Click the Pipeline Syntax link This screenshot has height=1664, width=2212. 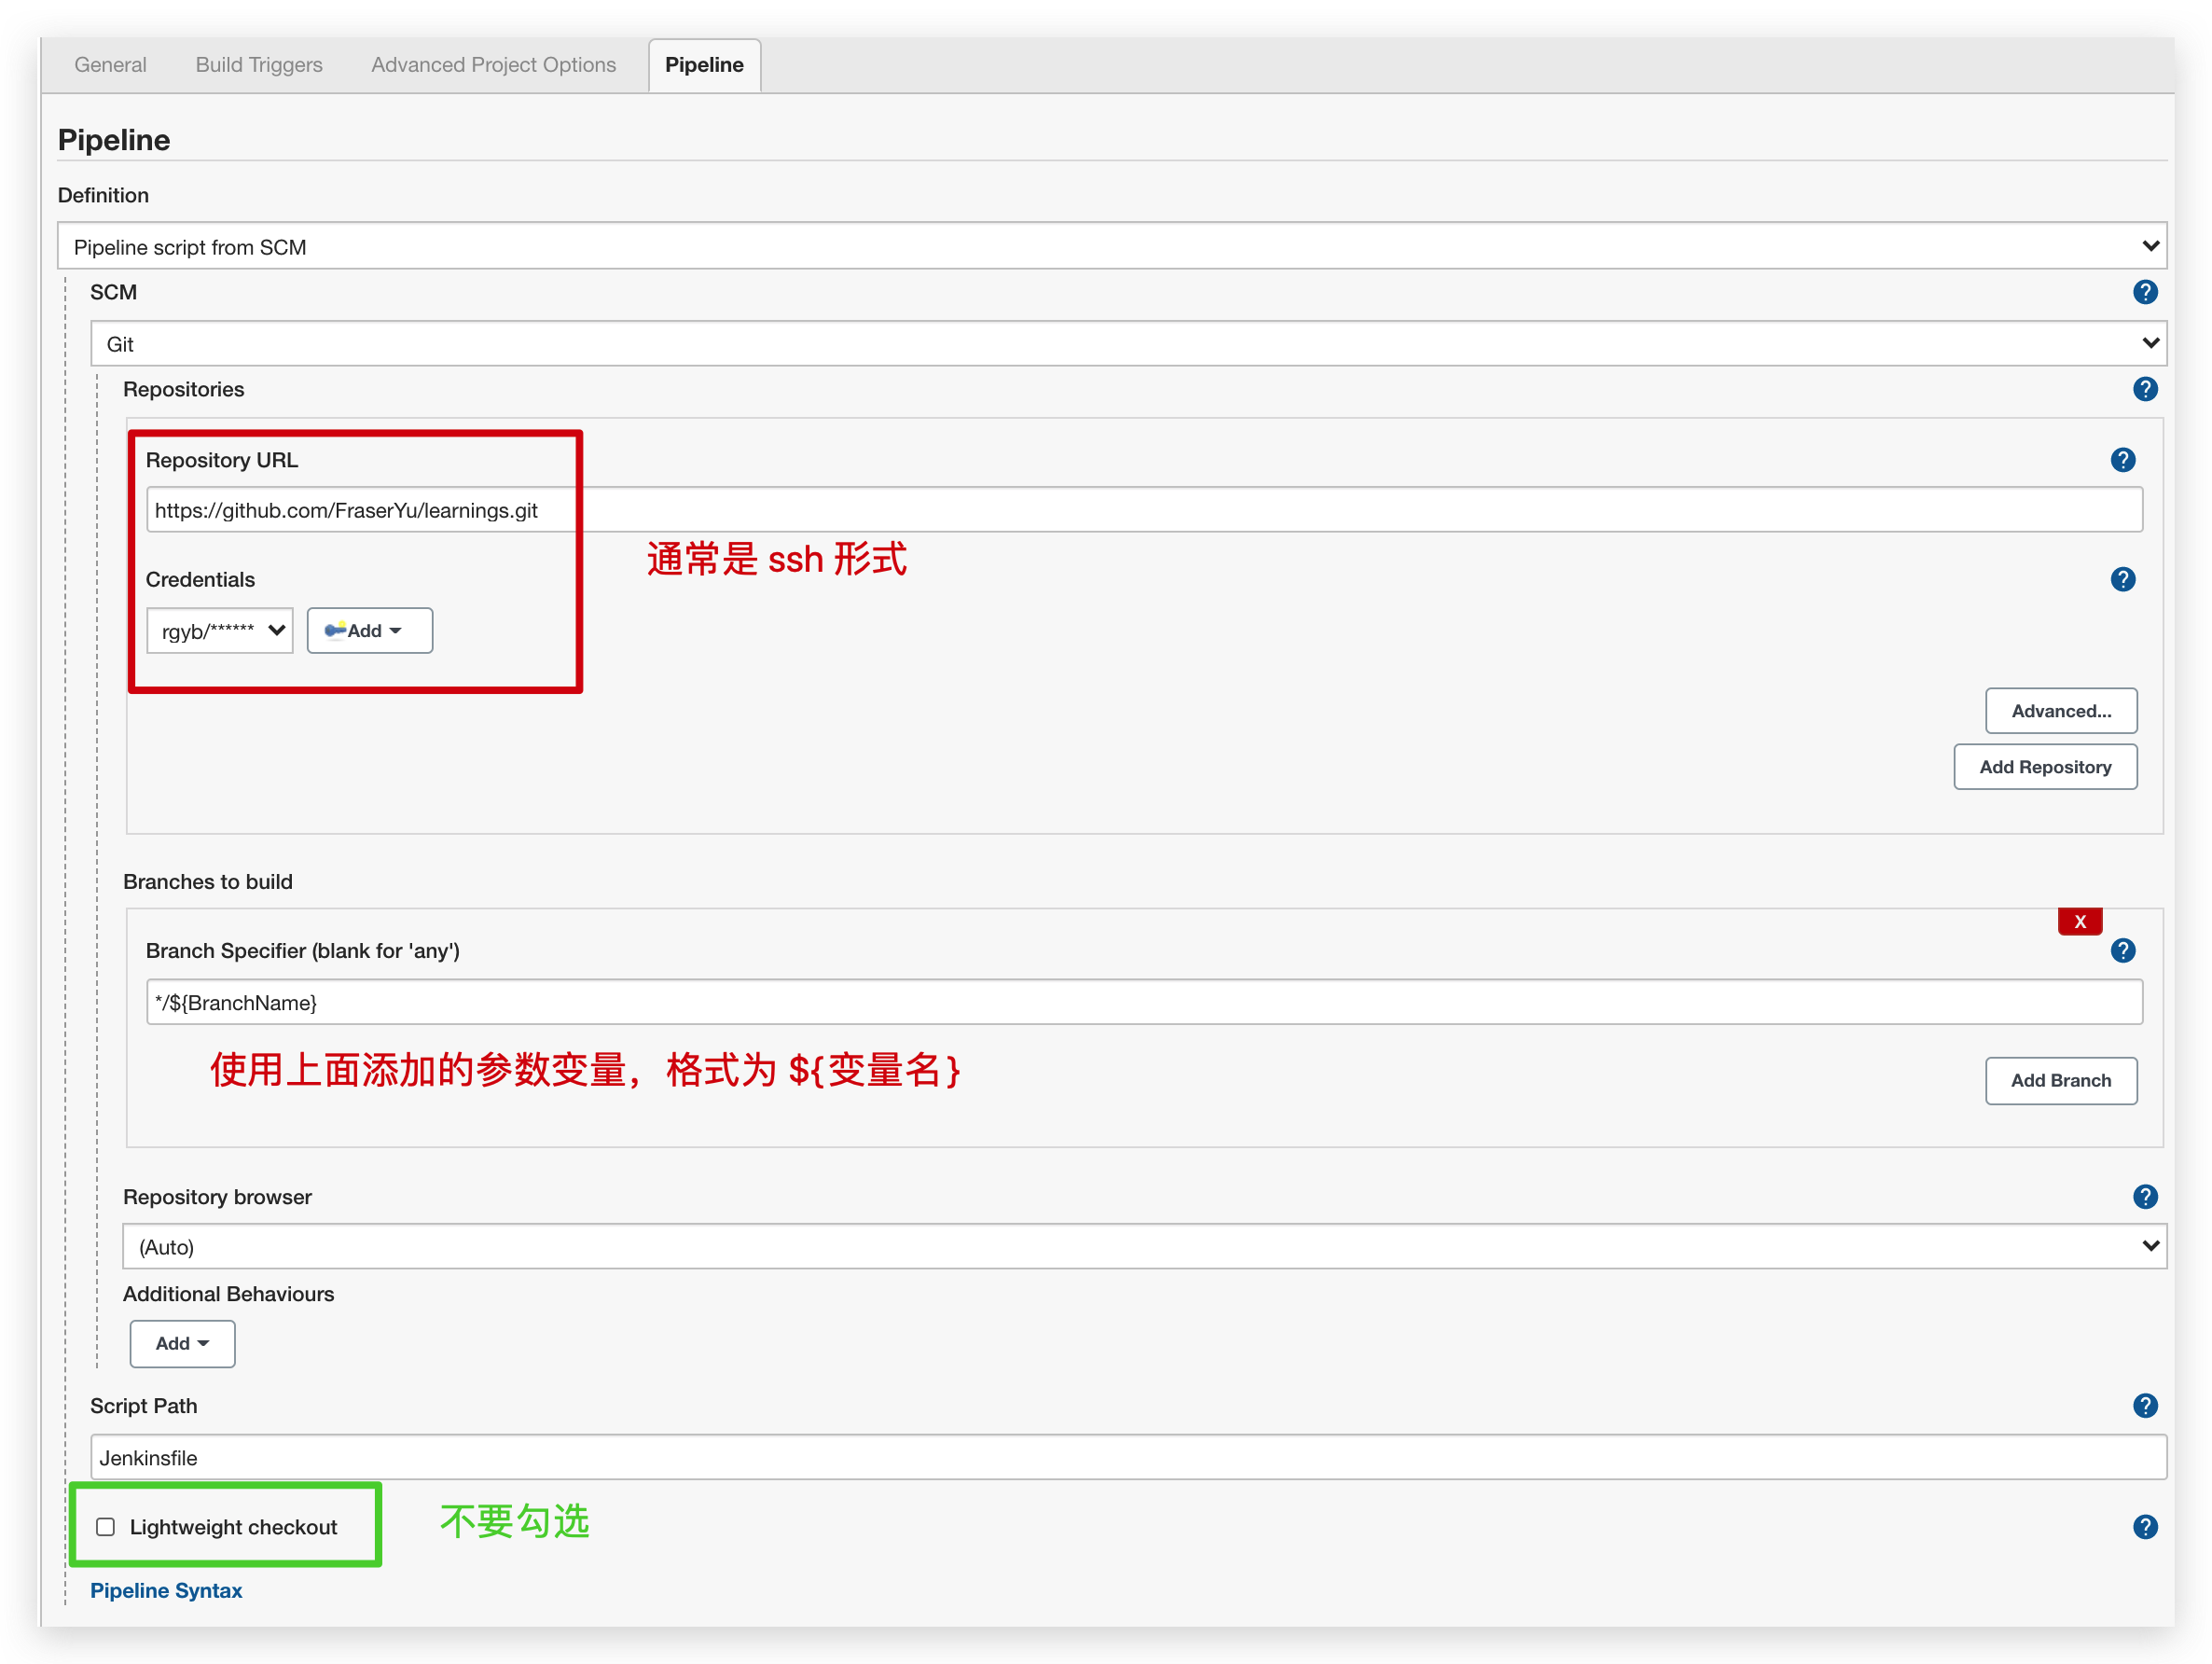(170, 1590)
